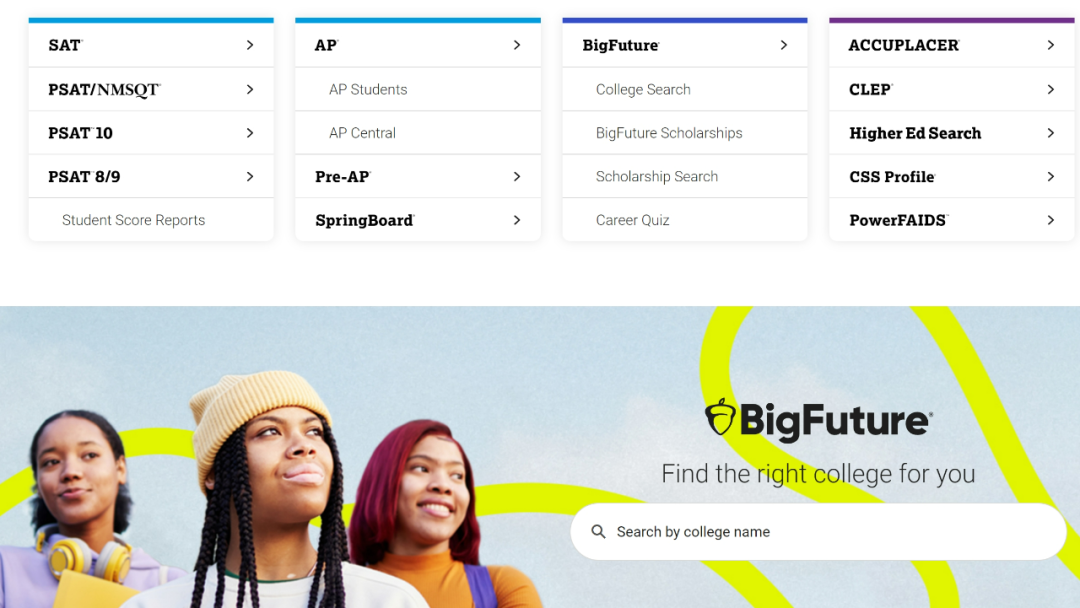Open Higher Ed Search entry
The height and width of the screenshot is (608, 1080).
951,133
